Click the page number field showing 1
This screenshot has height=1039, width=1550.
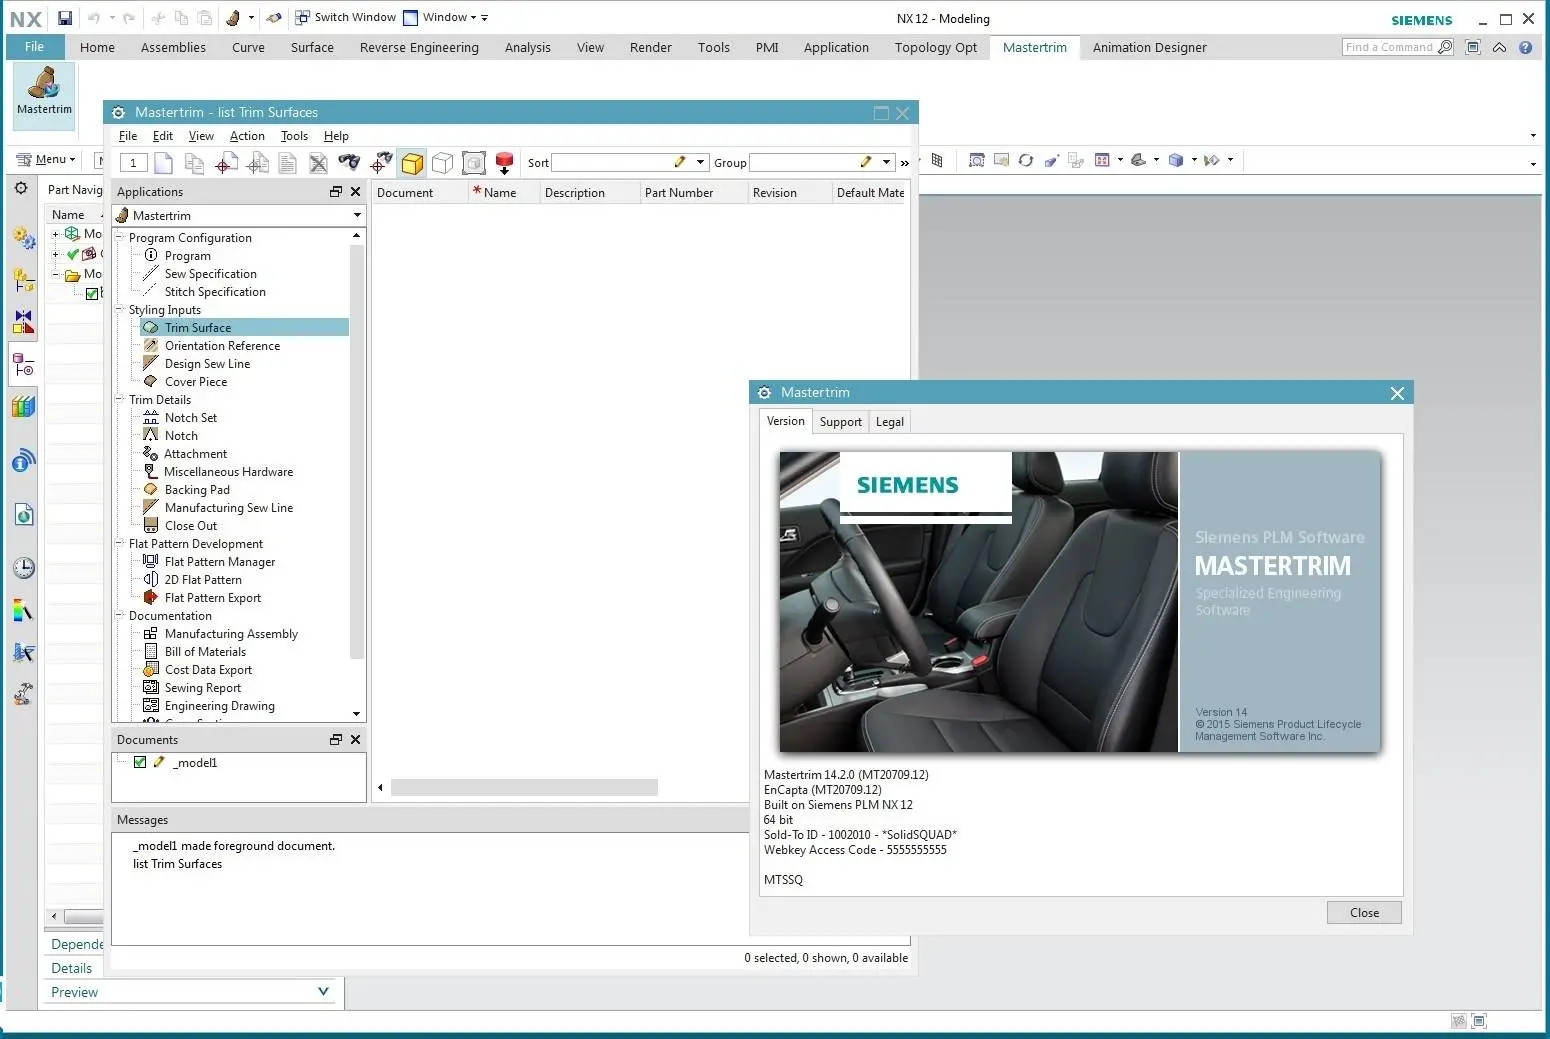tap(133, 163)
